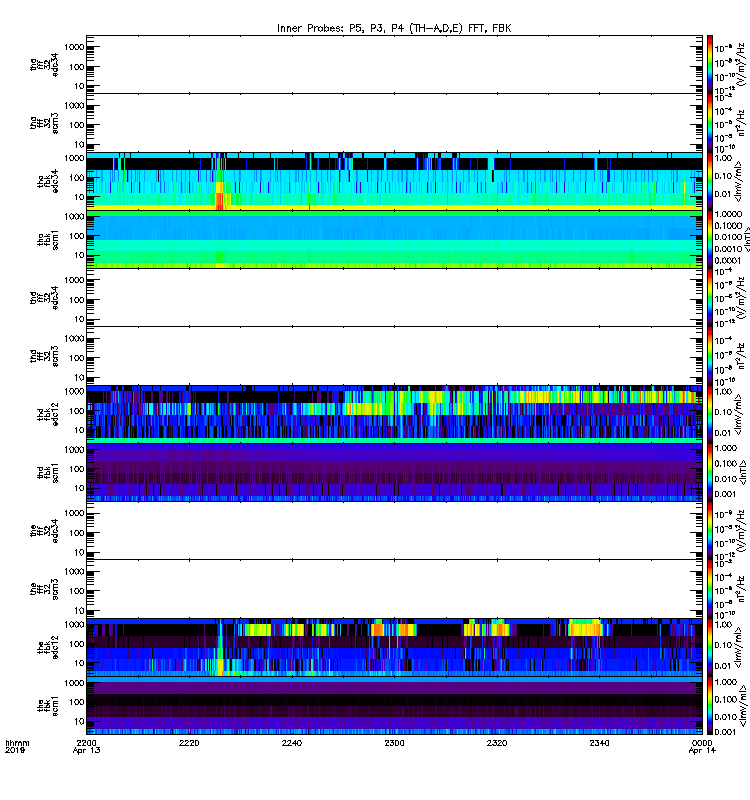Click the color bar beside the thd fbk scm1 panel
750x800 pixels.
click(710, 472)
